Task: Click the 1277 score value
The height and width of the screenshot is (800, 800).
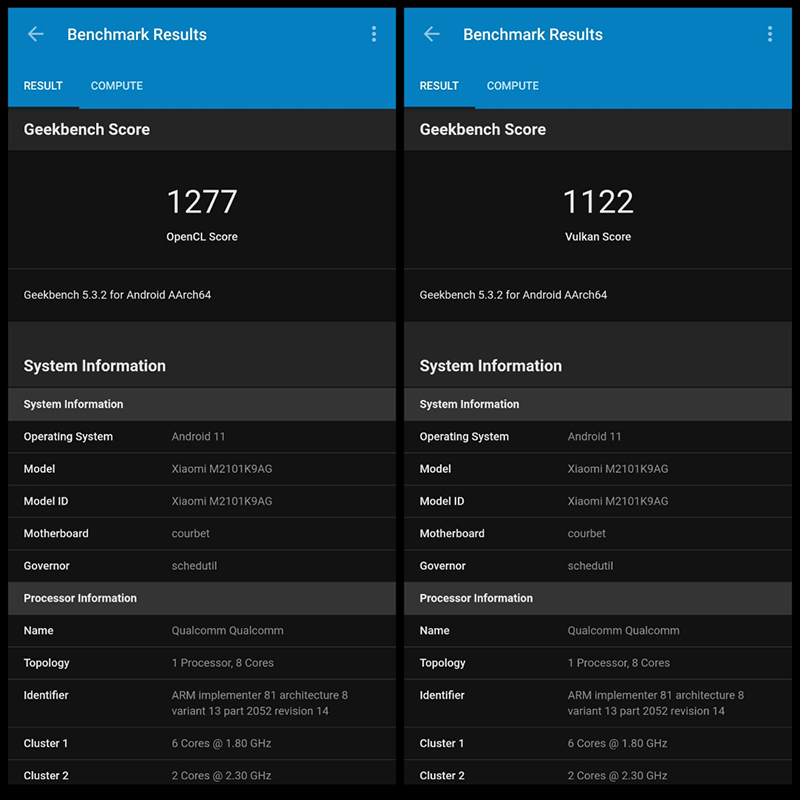Action: pos(202,202)
